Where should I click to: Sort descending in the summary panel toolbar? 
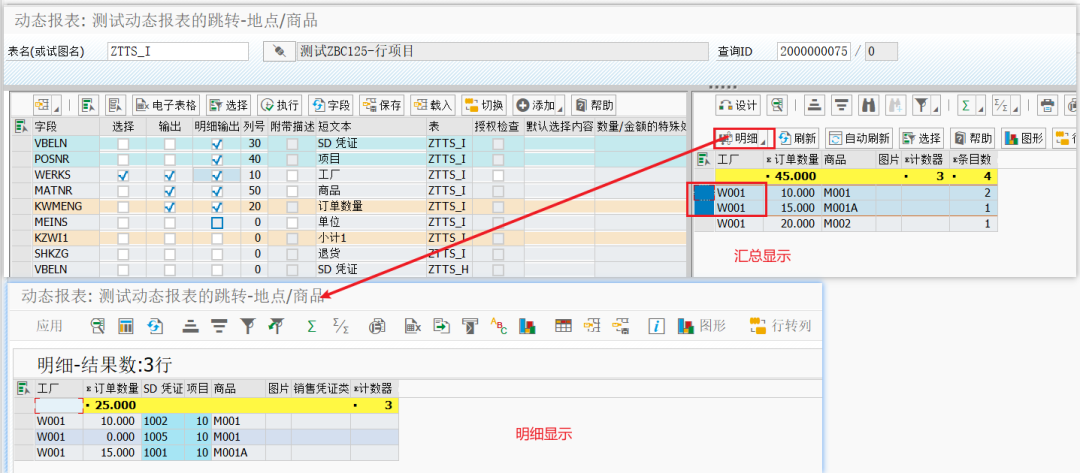841,105
